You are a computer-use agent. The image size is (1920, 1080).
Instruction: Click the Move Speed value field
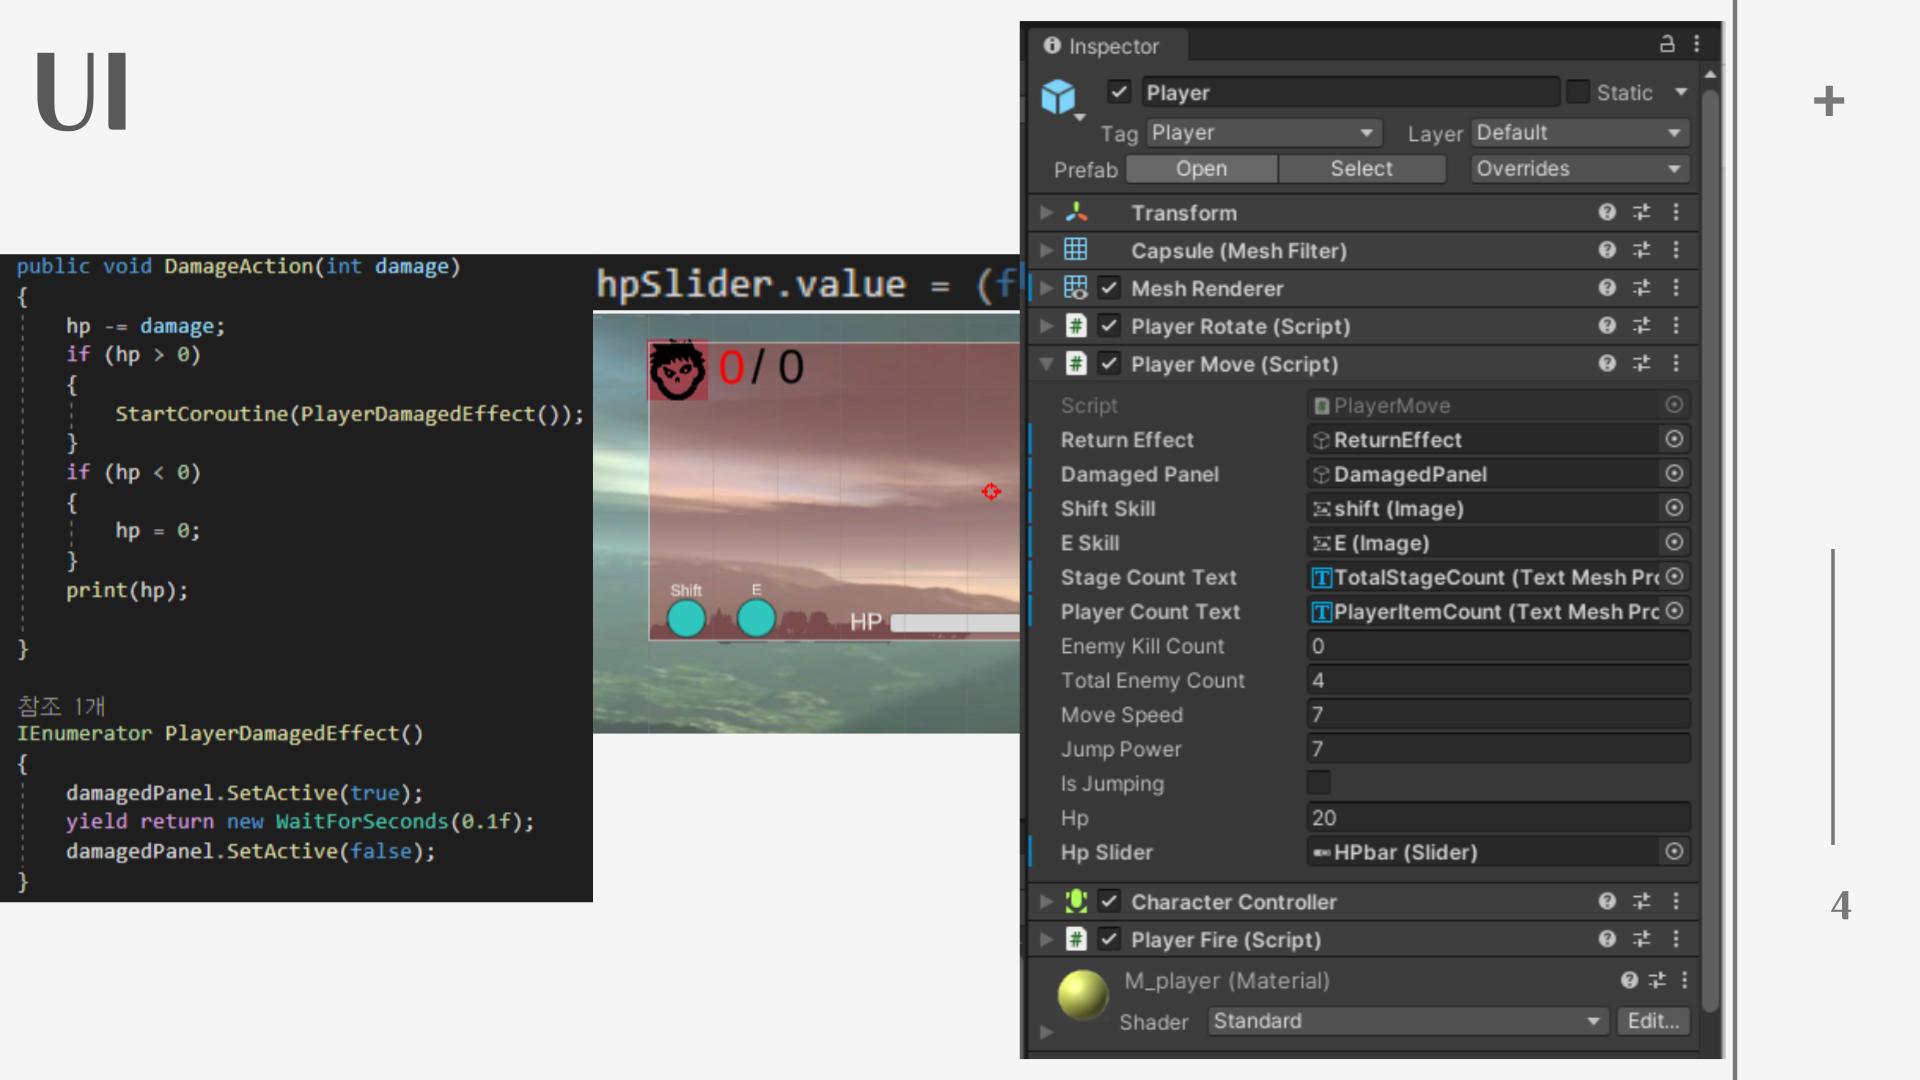(1498, 715)
